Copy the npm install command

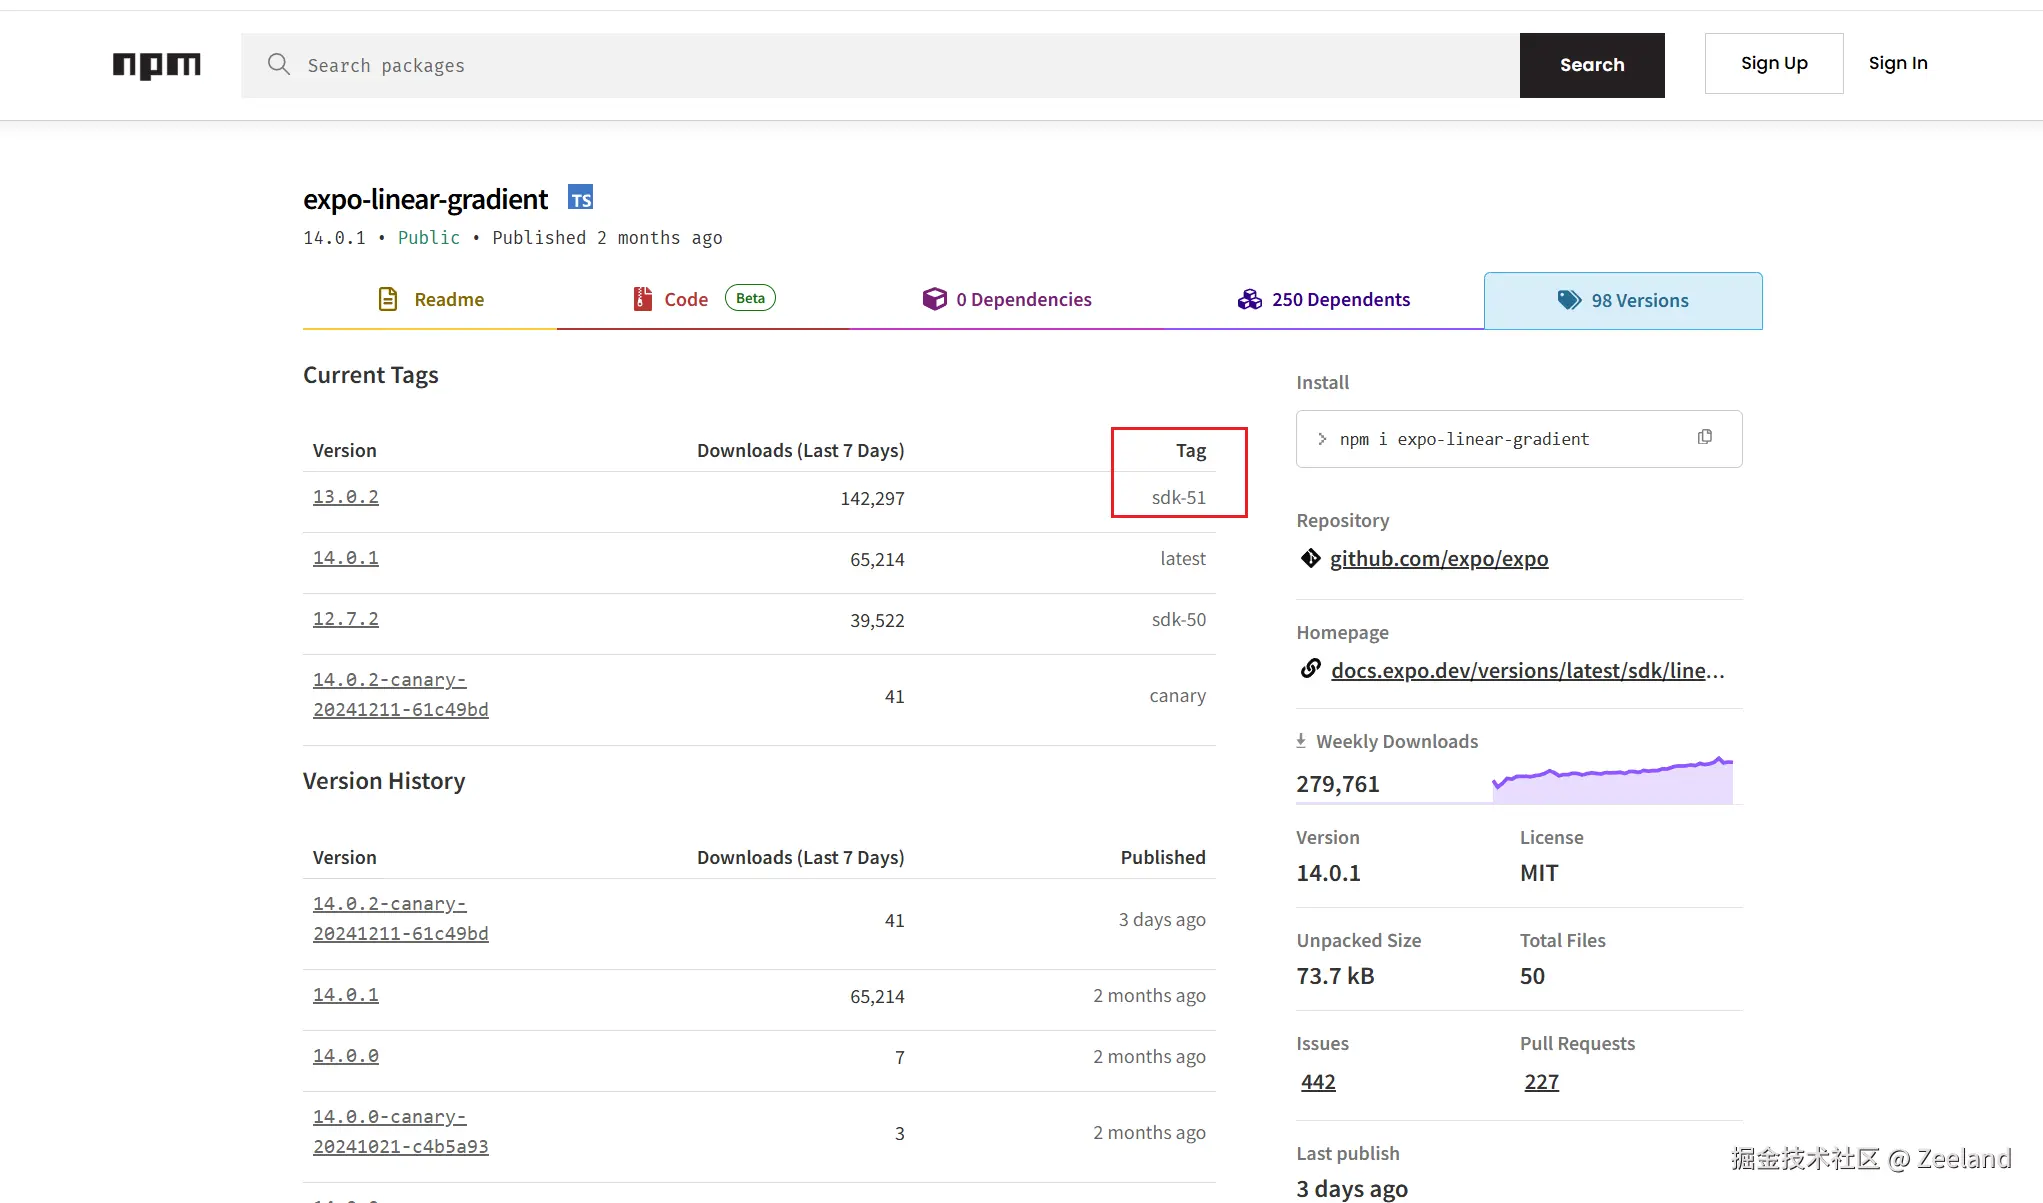coord(1704,437)
